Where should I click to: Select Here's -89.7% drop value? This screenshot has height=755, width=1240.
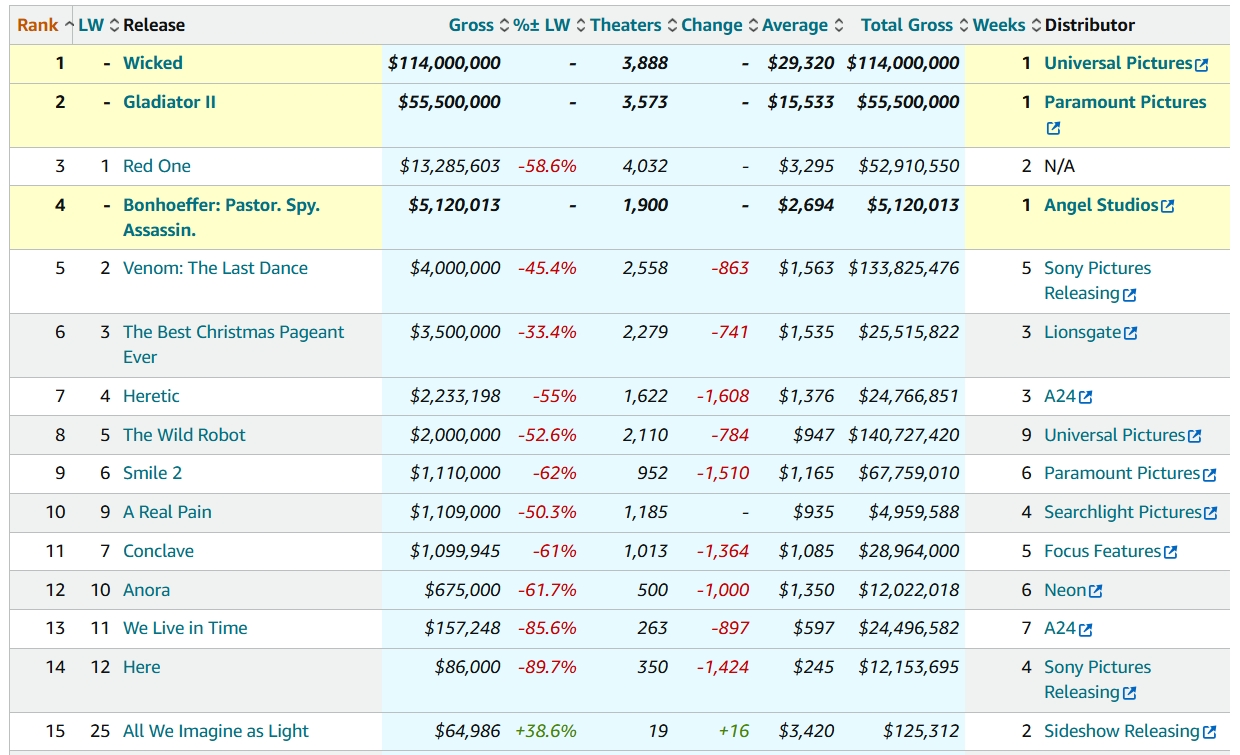[547, 667]
